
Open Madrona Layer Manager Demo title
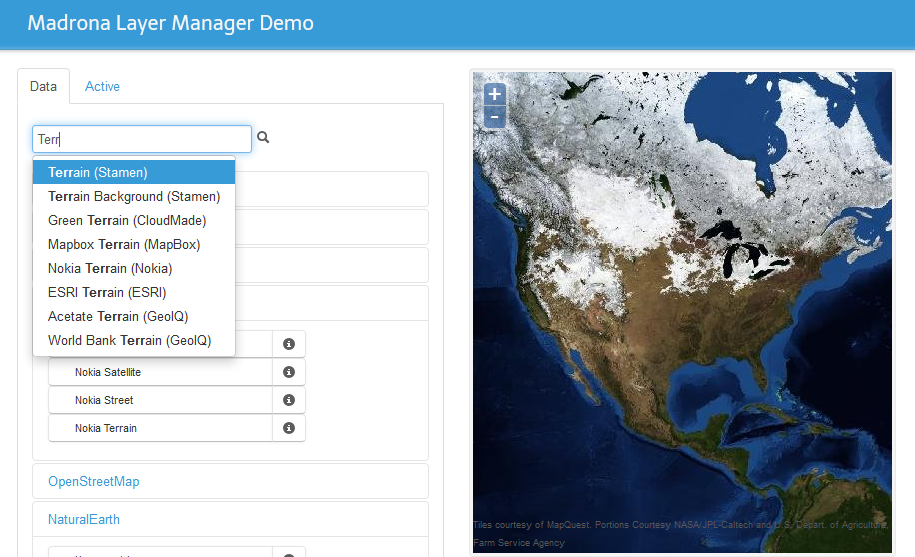coord(170,23)
